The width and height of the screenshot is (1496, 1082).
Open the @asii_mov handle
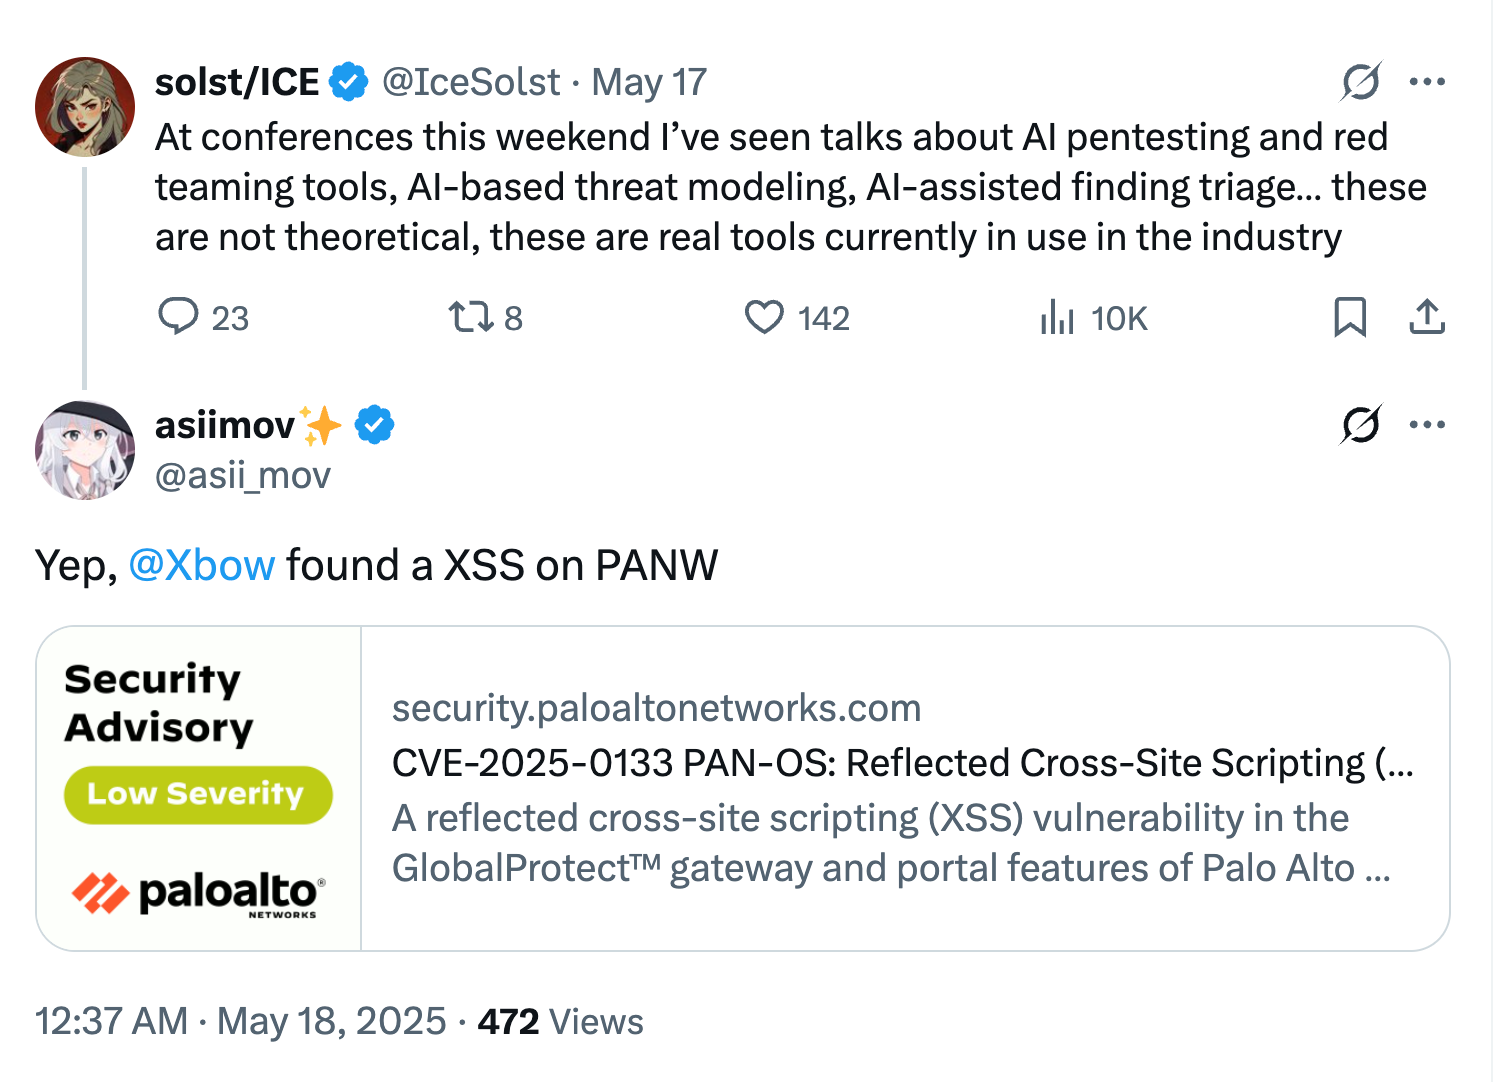[x=243, y=475]
